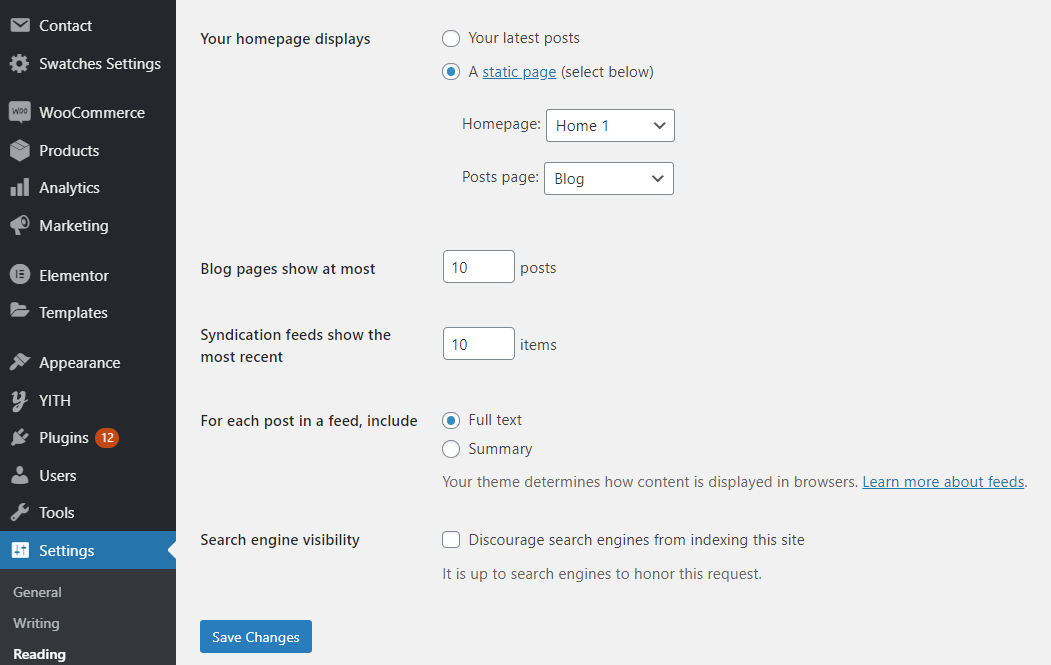Open the Tools wrench icon
The width and height of the screenshot is (1051, 665).
pyautogui.click(x=19, y=513)
